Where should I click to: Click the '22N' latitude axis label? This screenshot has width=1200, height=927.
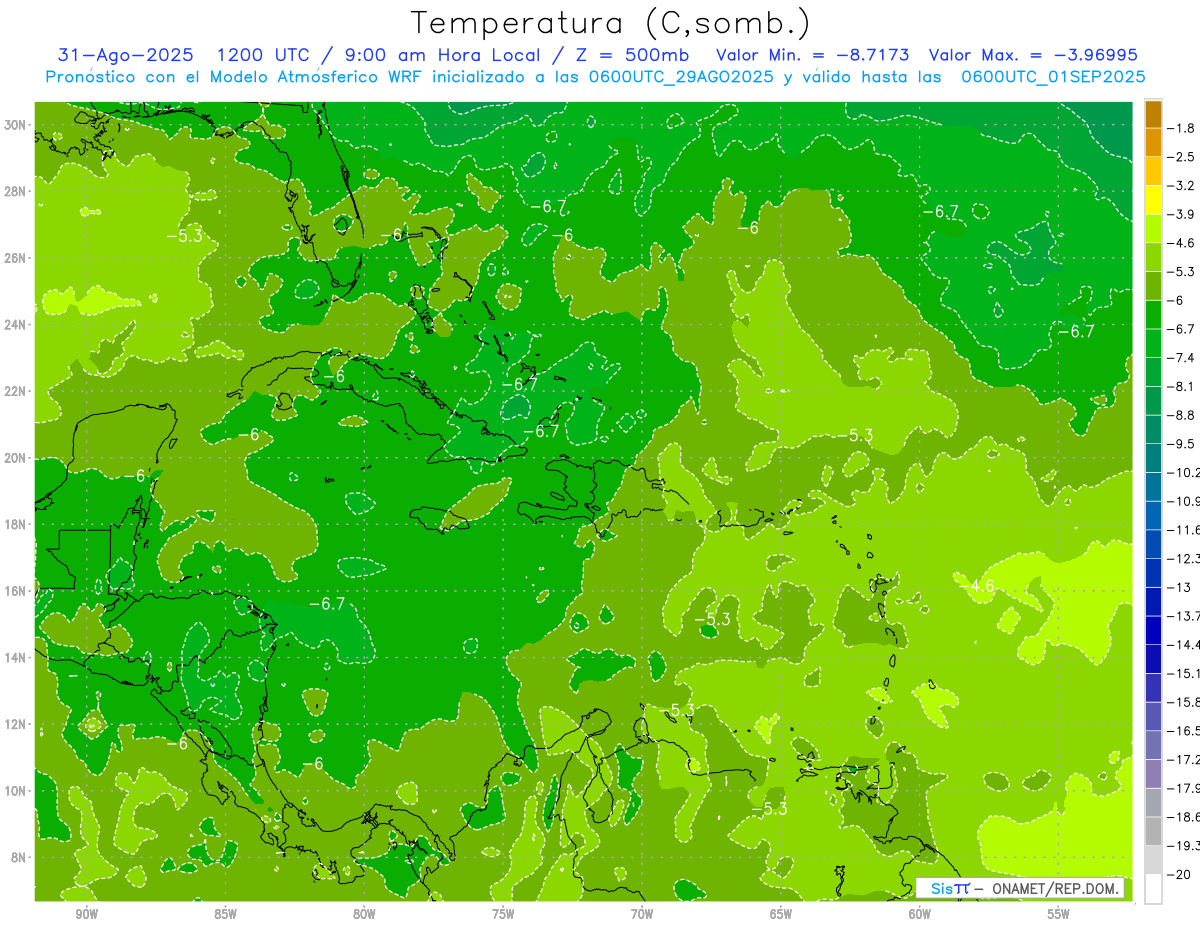coord(15,391)
